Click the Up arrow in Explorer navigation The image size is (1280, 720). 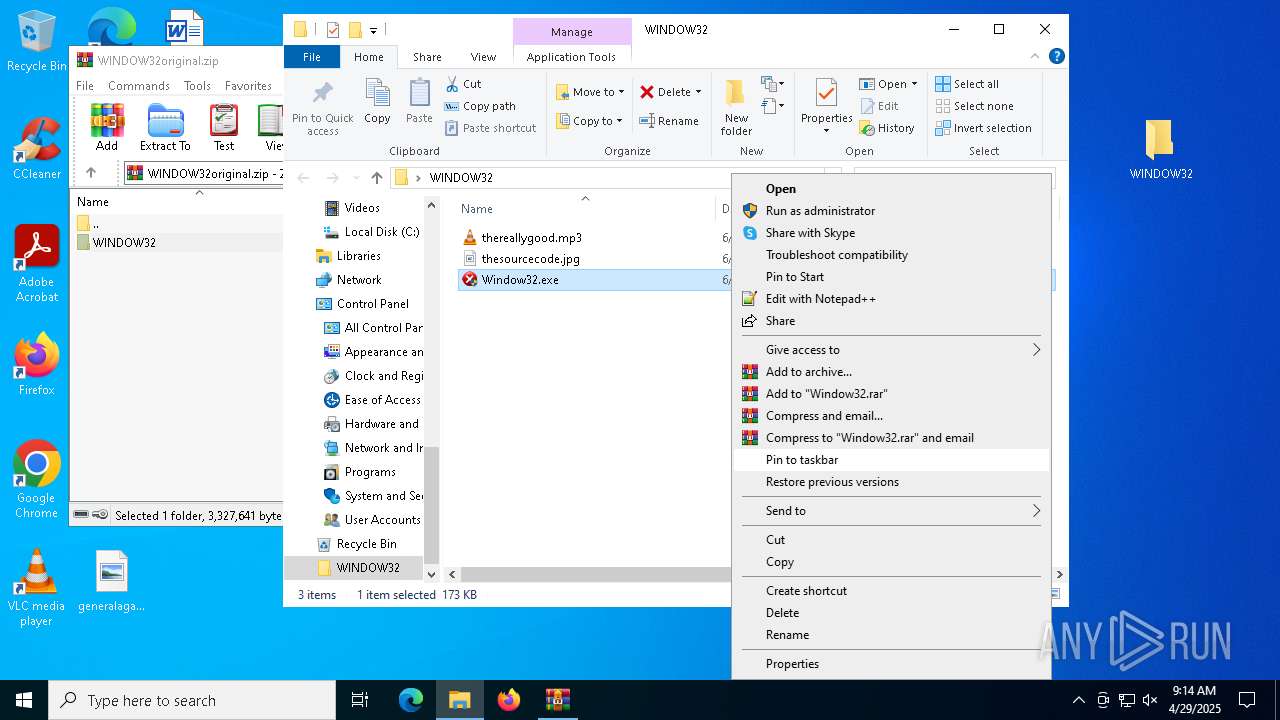click(376, 178)
